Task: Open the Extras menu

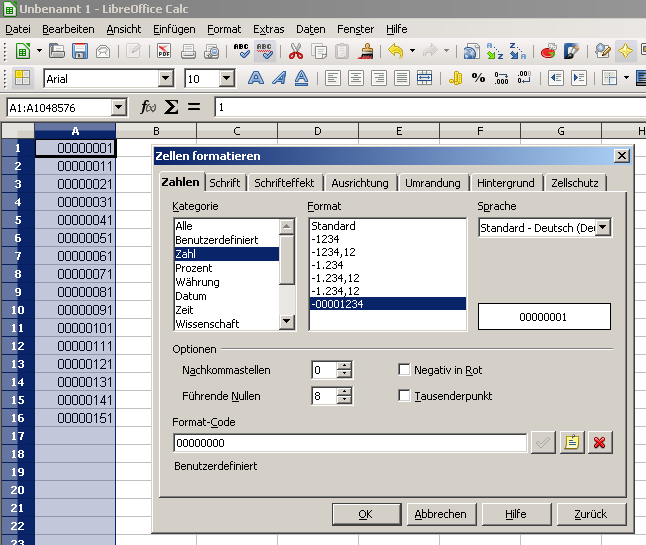Action: [x=269, y=29]
